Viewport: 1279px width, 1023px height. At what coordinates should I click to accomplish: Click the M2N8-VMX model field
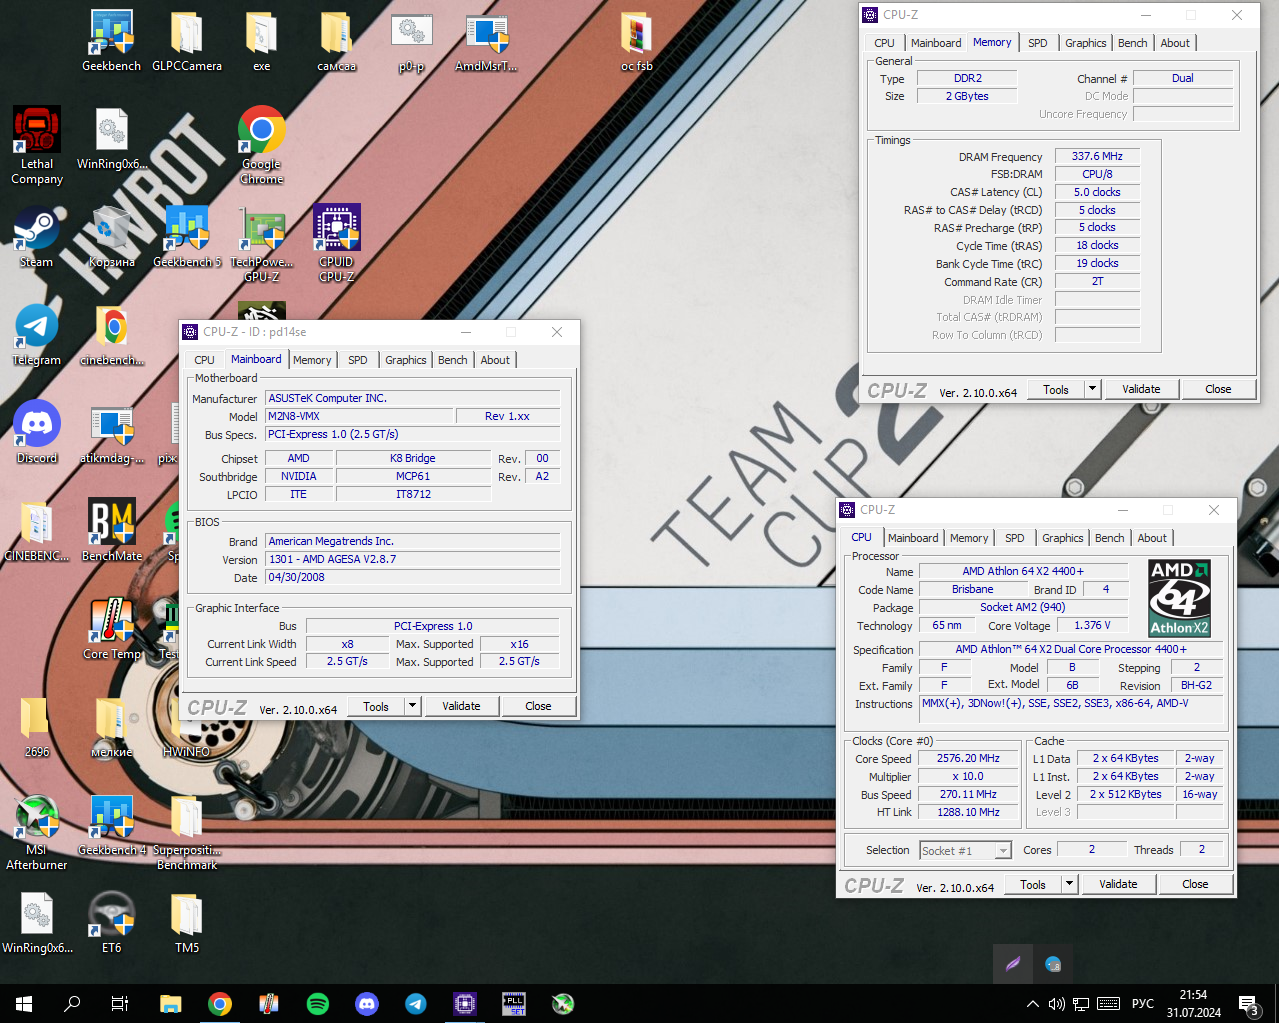(x=359, y=416)
